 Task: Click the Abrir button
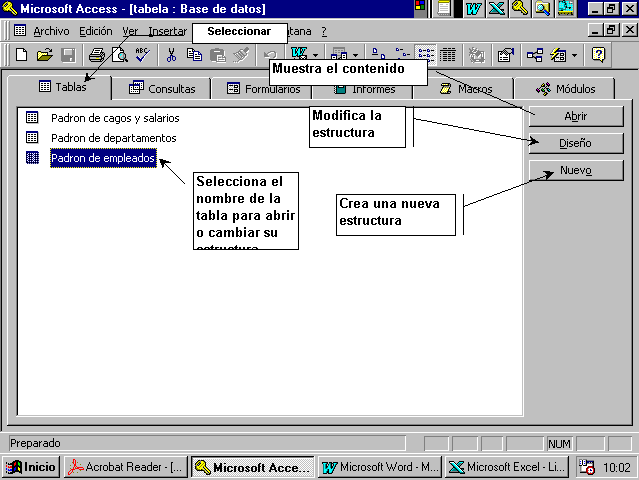tap(576, 116)
